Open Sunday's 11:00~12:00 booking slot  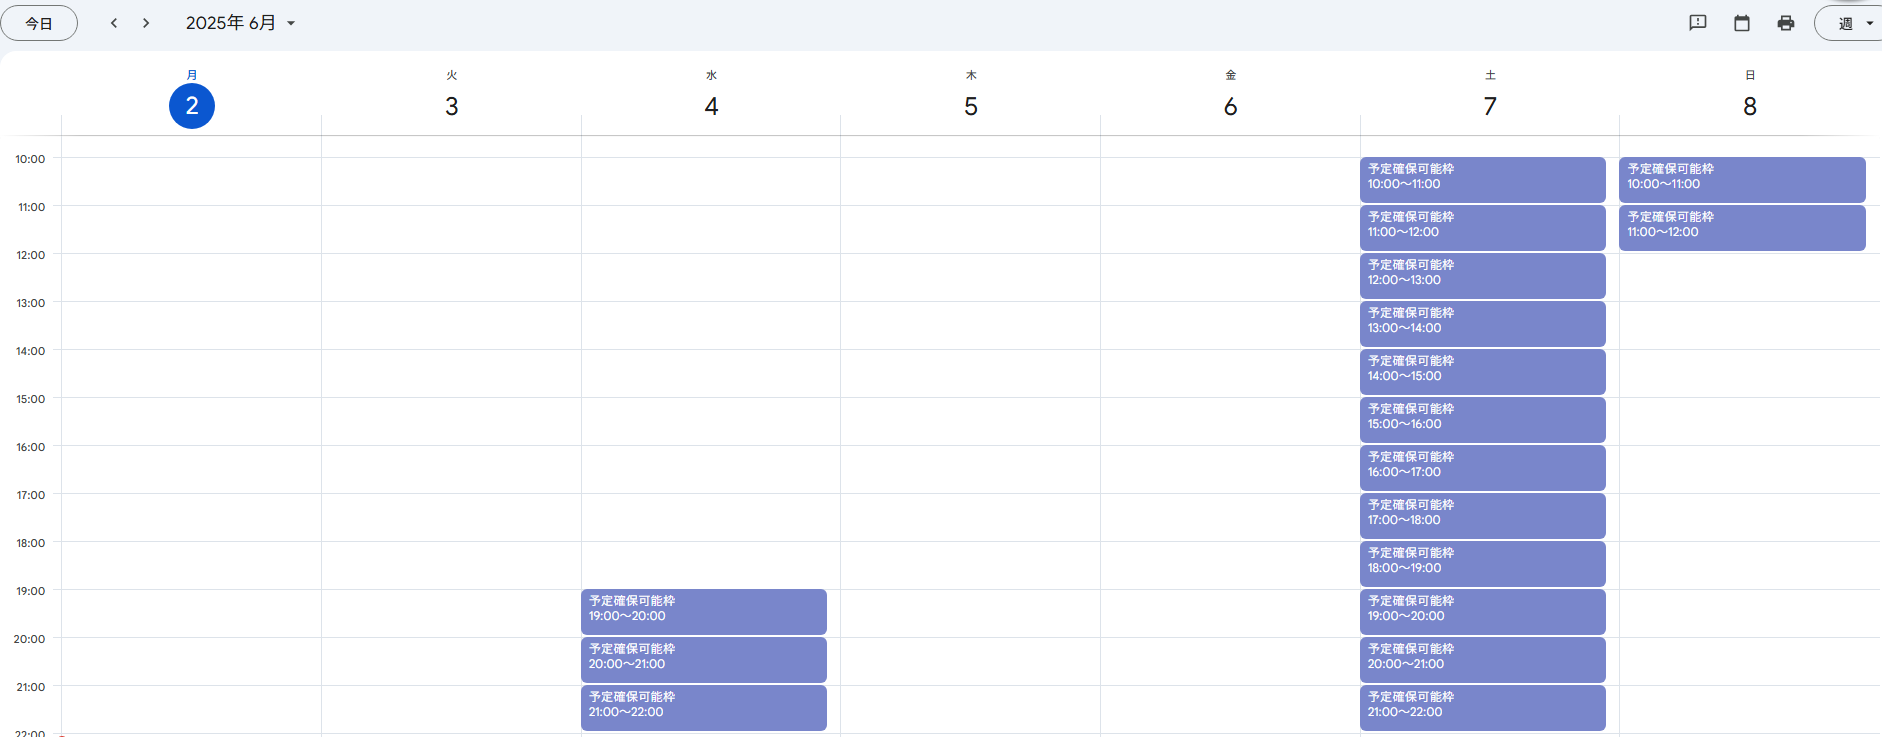pyautogui.click(x=1741, y=227)
